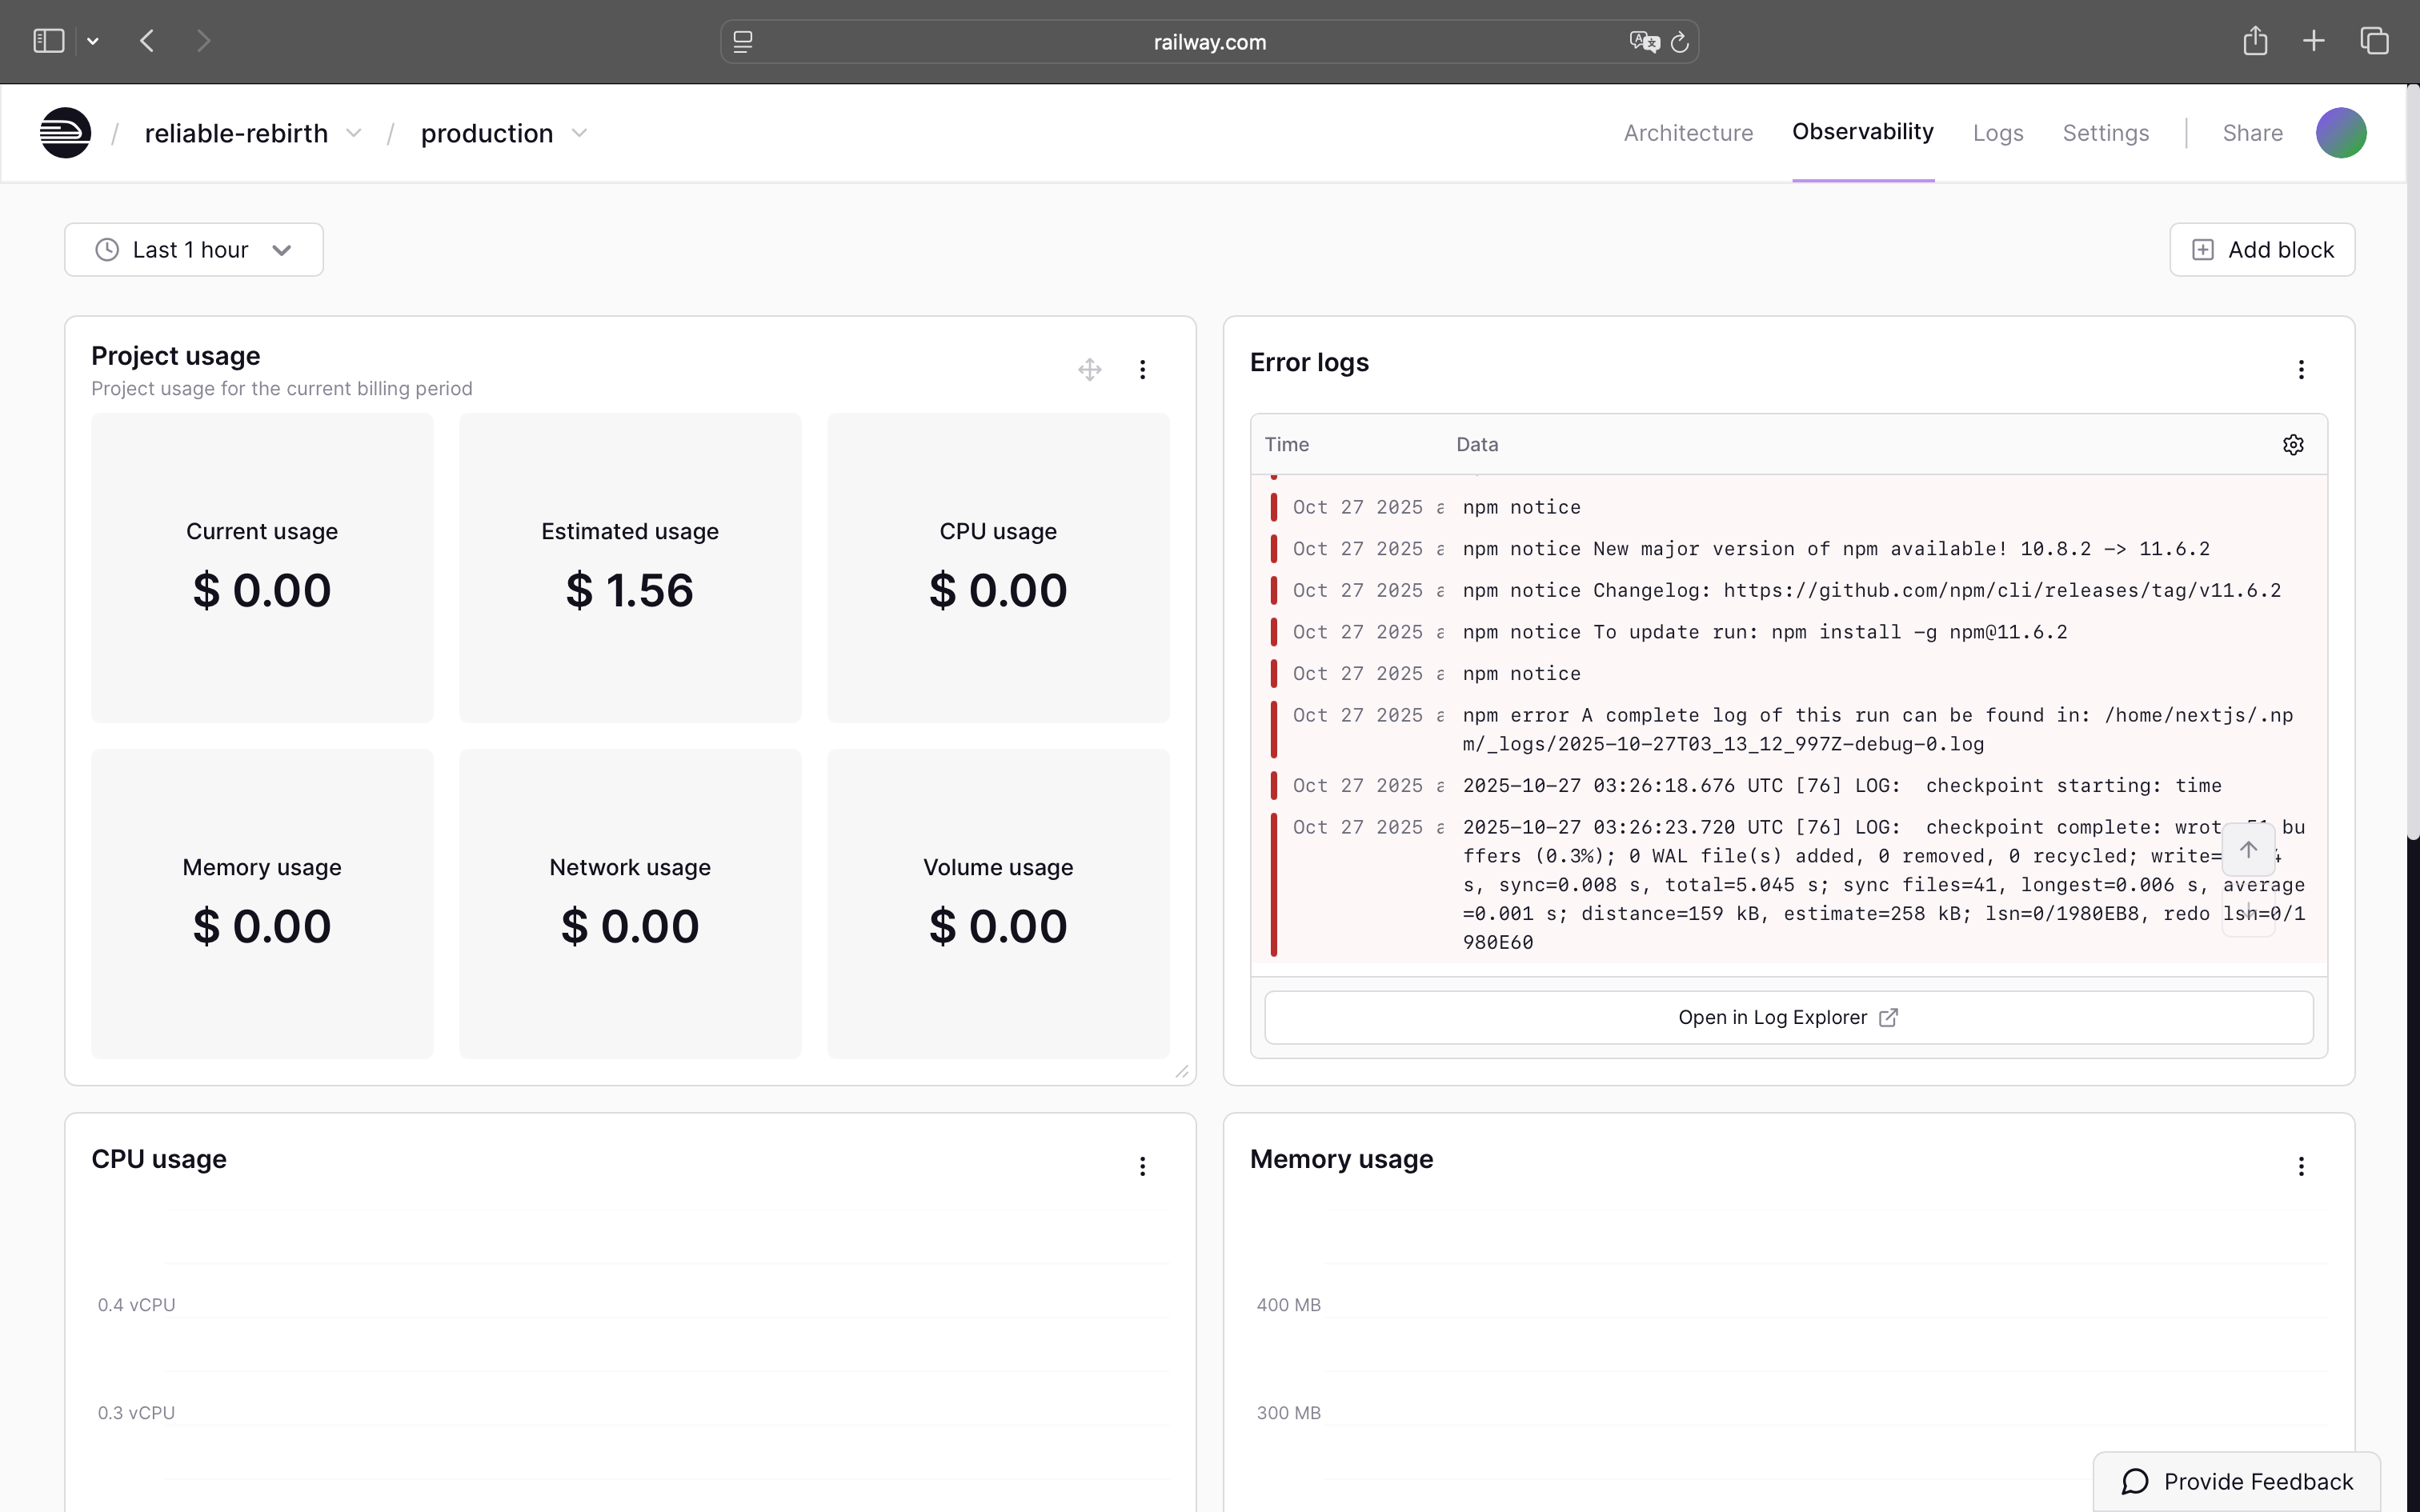Image resolution: width=2420 pixels, height=1512 pixels.
Task: Expand the reliable-rebirth project dropdown
Action: [353, 133]
